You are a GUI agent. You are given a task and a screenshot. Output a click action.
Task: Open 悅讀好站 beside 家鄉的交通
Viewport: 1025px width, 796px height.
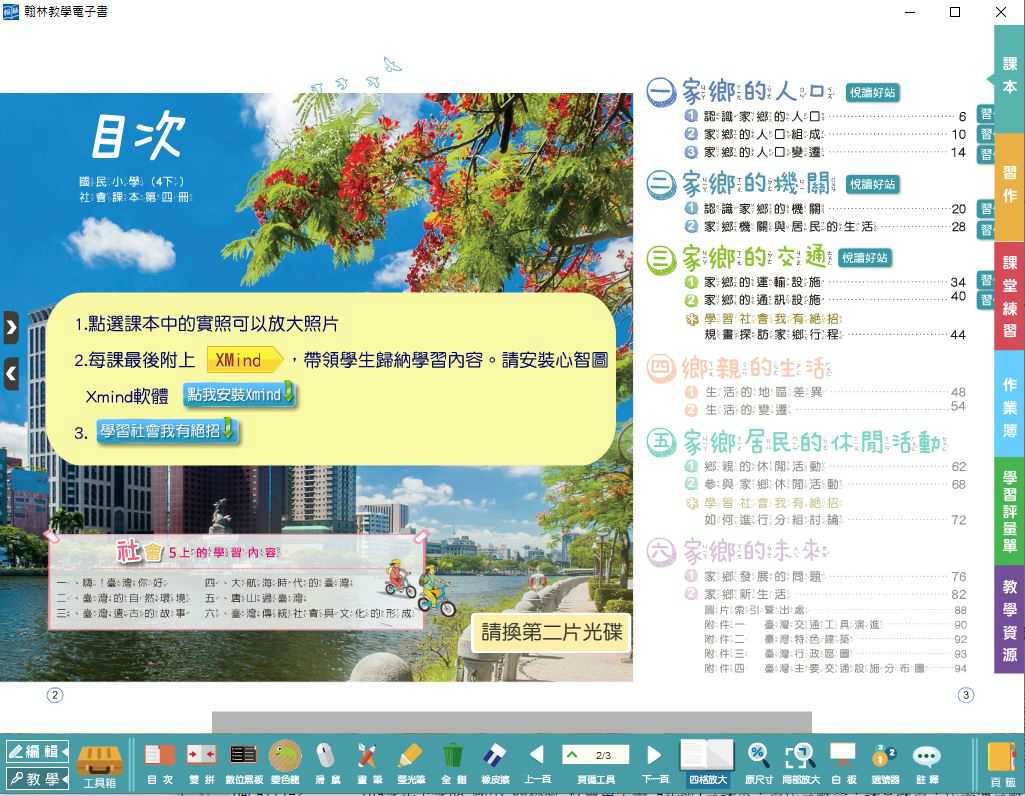pos(865,258)
